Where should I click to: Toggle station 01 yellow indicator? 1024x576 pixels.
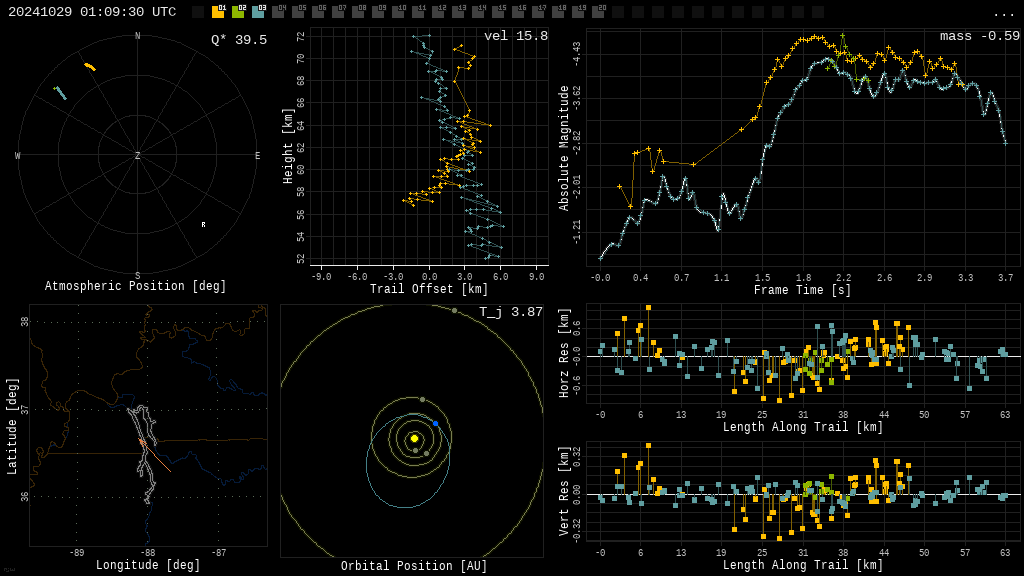(x=218, y=12)
